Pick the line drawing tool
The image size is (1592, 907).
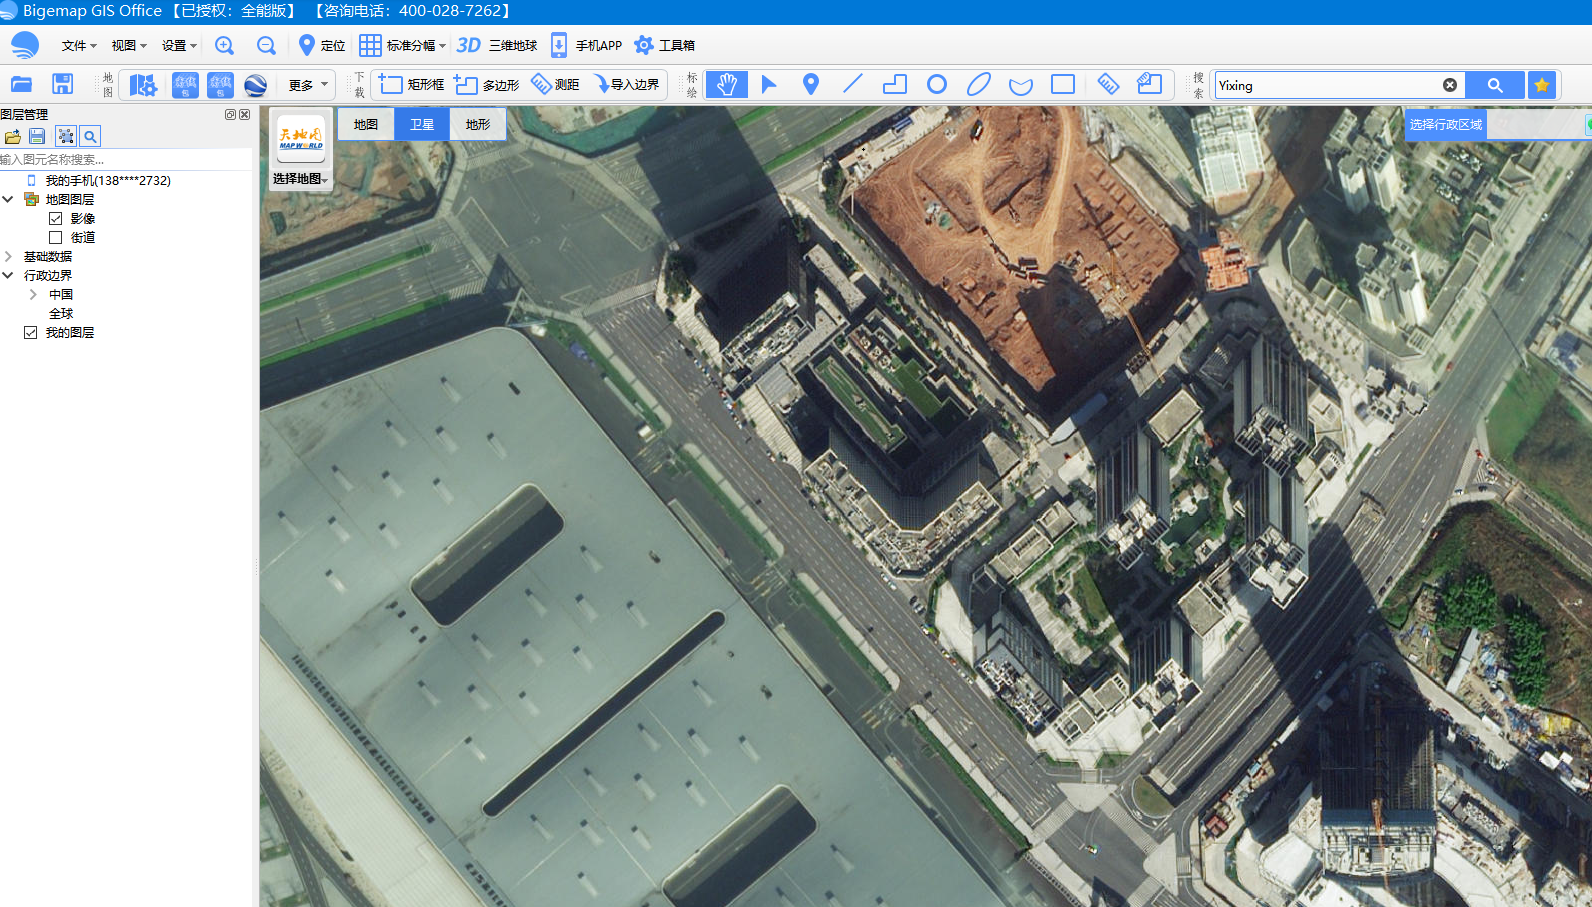tap(852, 85)
